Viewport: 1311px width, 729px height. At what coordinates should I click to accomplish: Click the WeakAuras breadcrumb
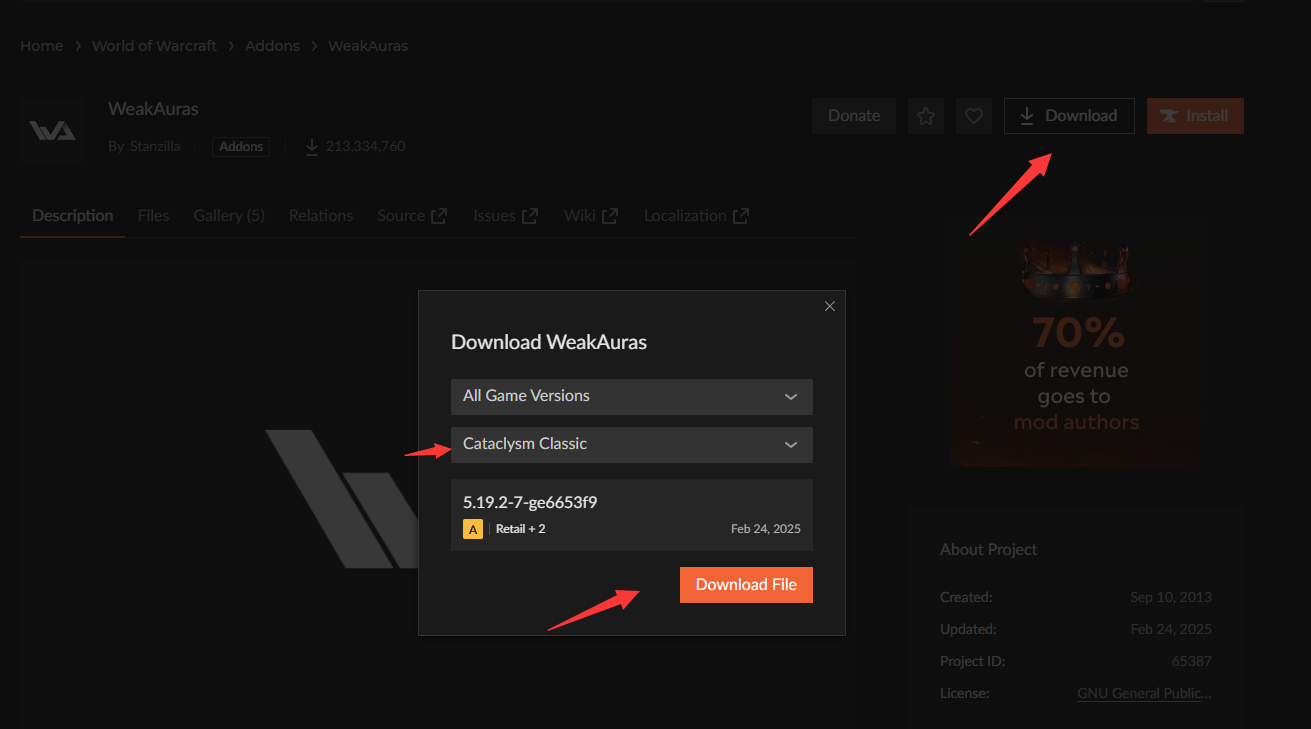point(368,46)
